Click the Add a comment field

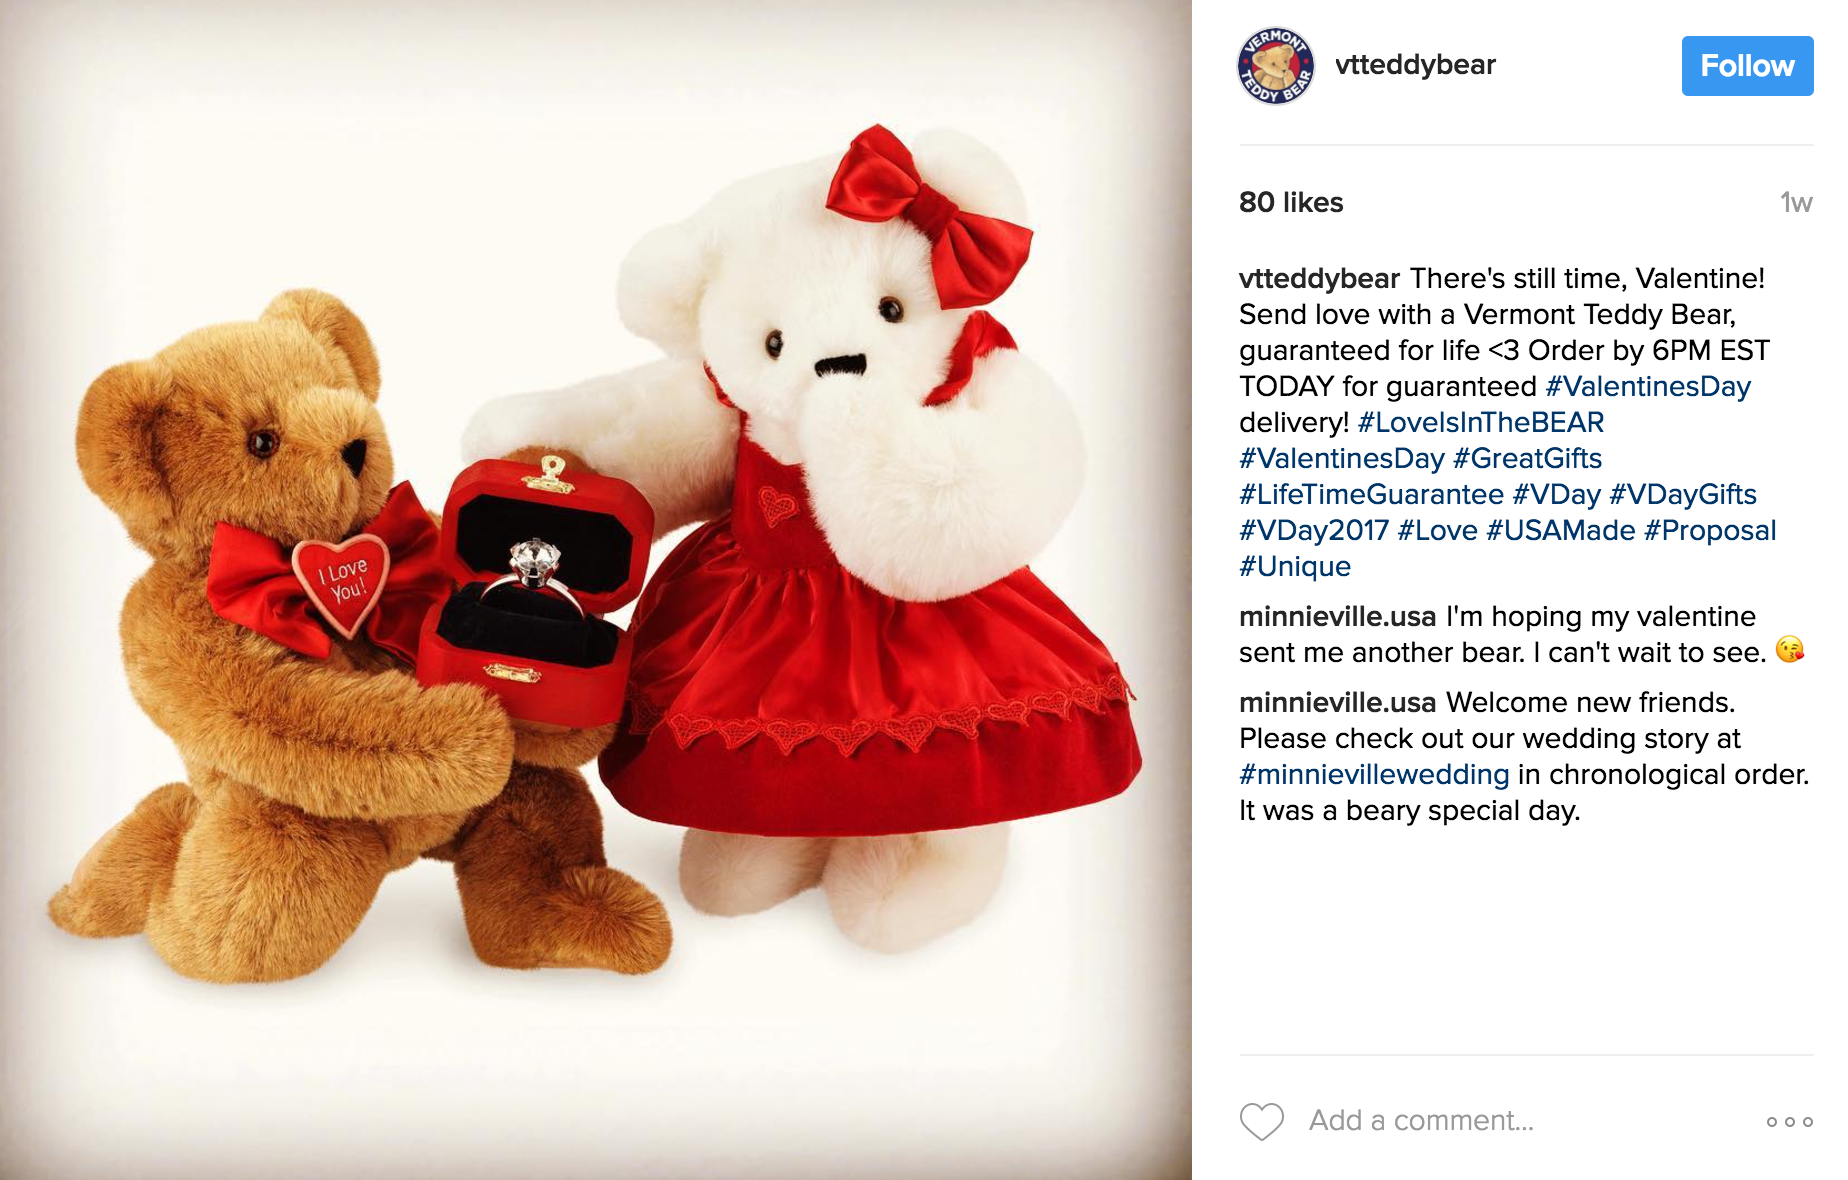click(1421, 1120)
